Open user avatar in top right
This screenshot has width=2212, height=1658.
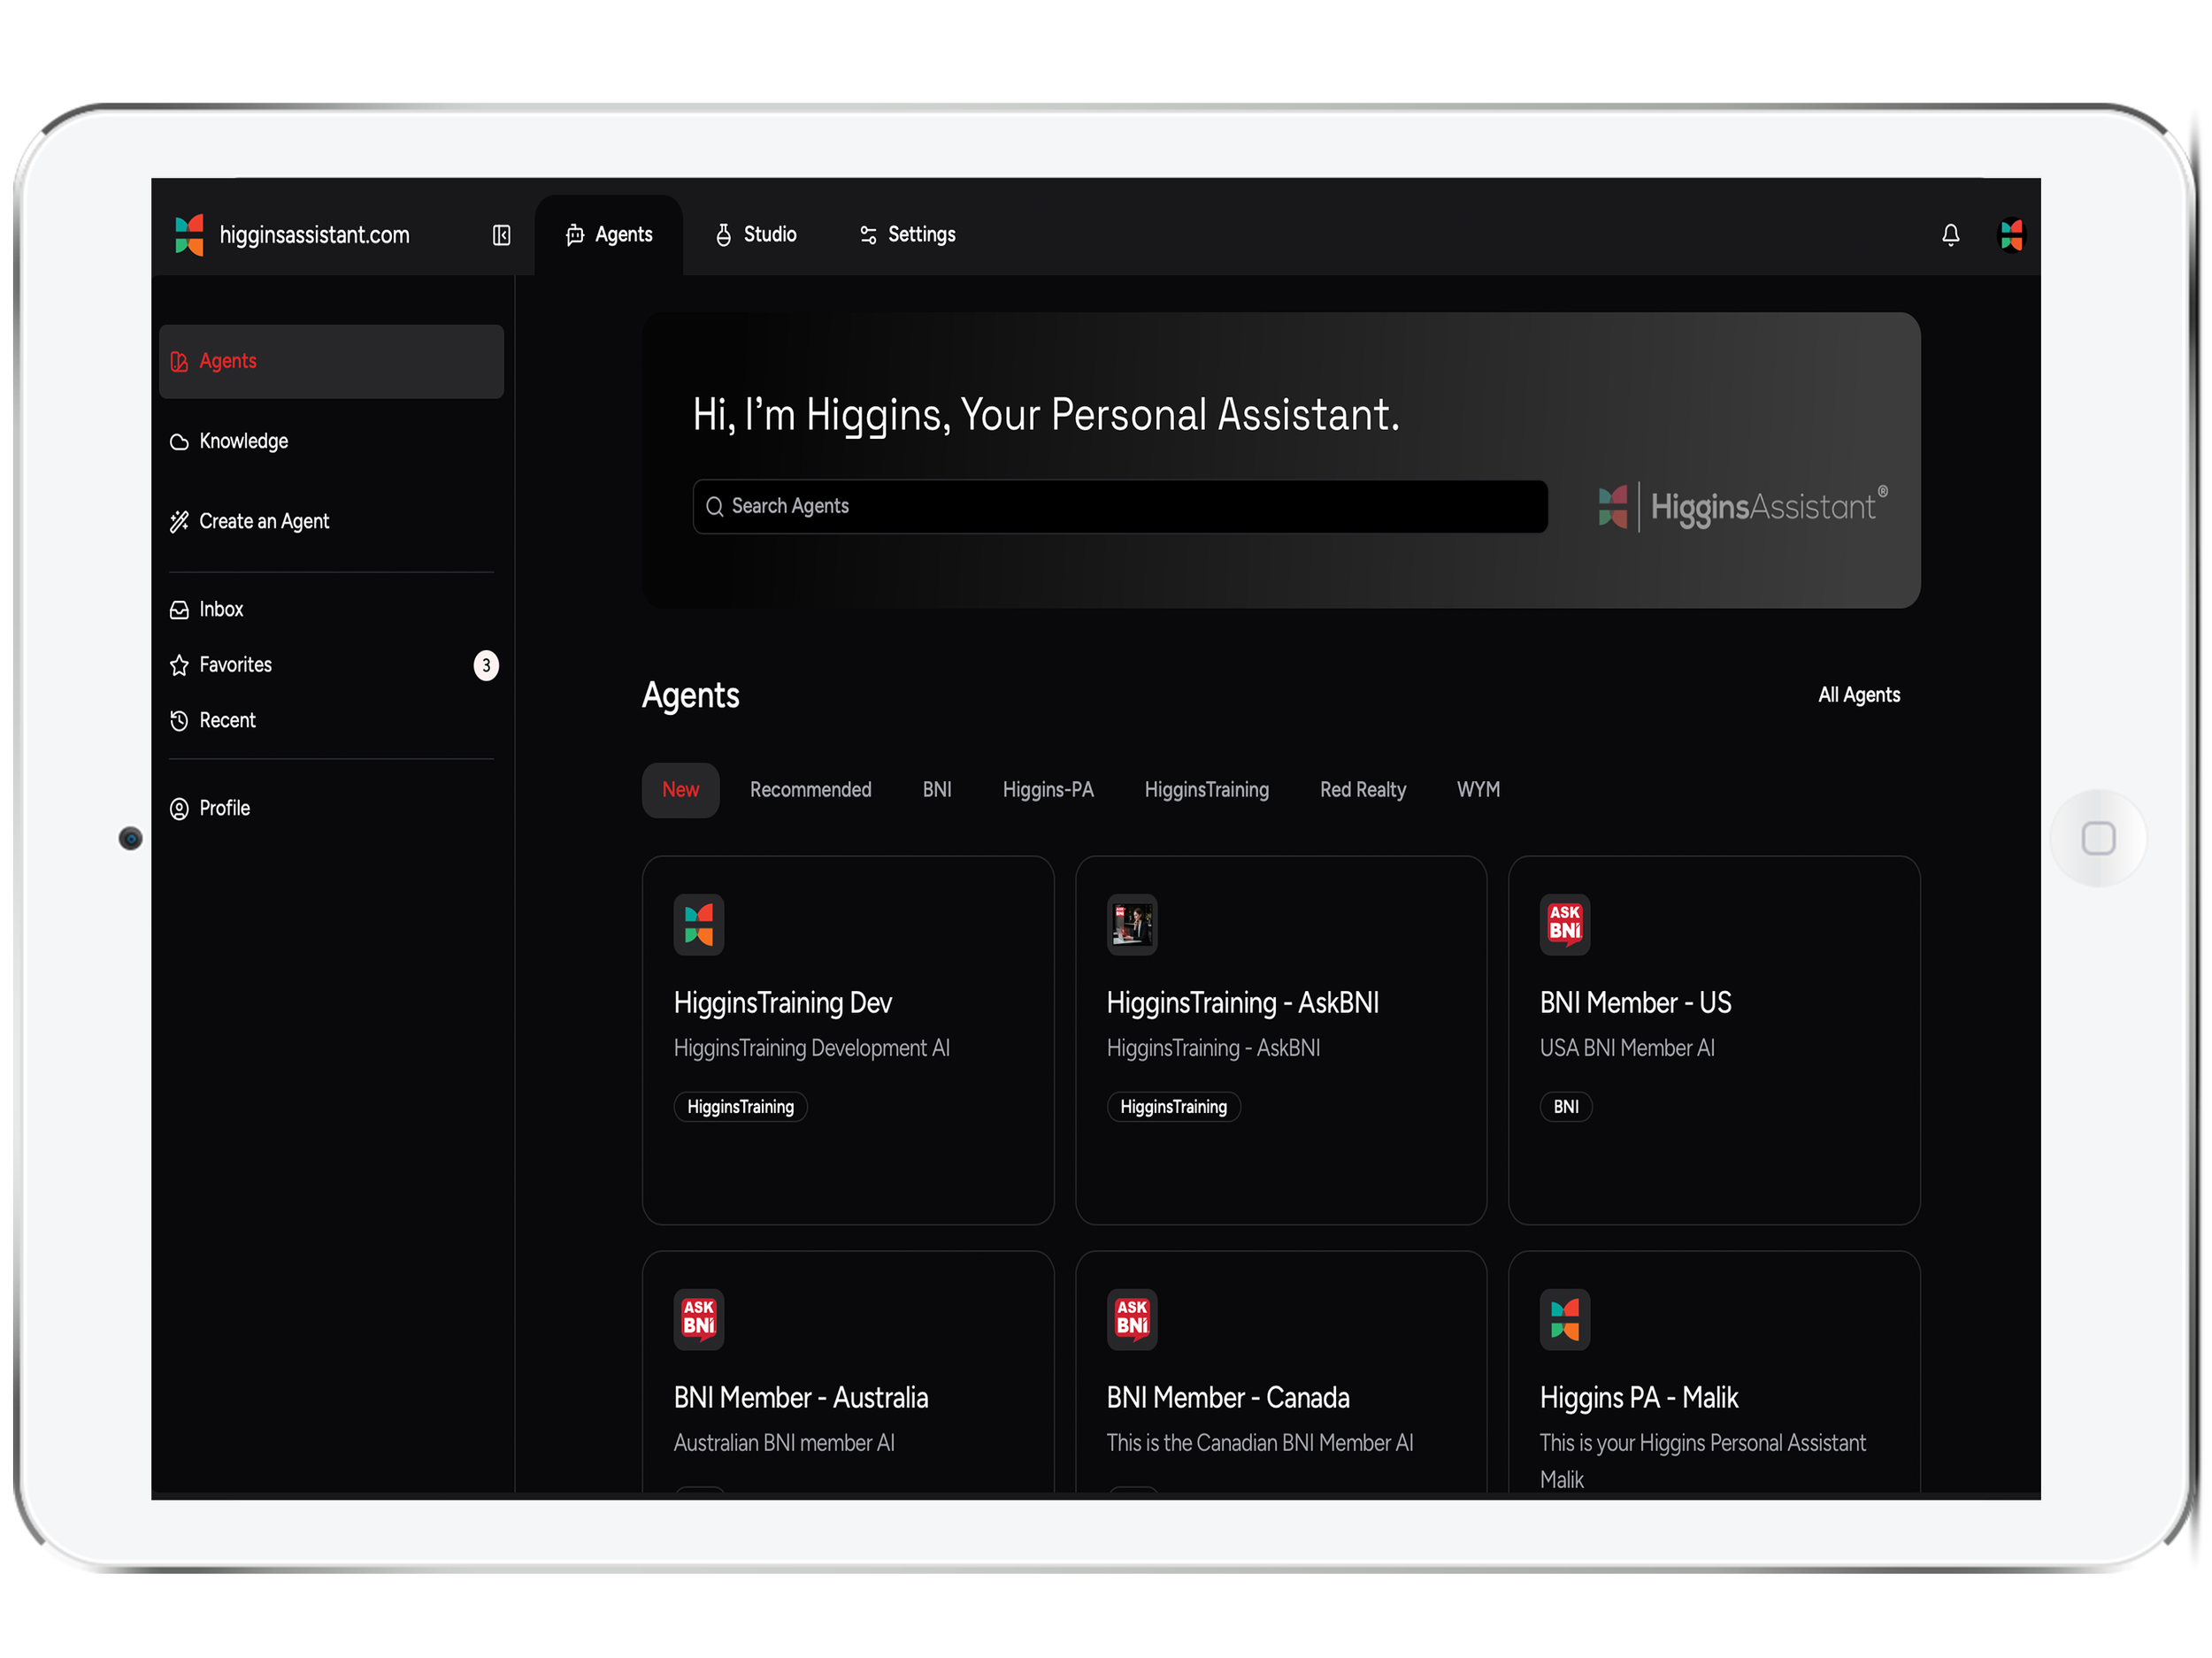click(x=2011, y=235)
